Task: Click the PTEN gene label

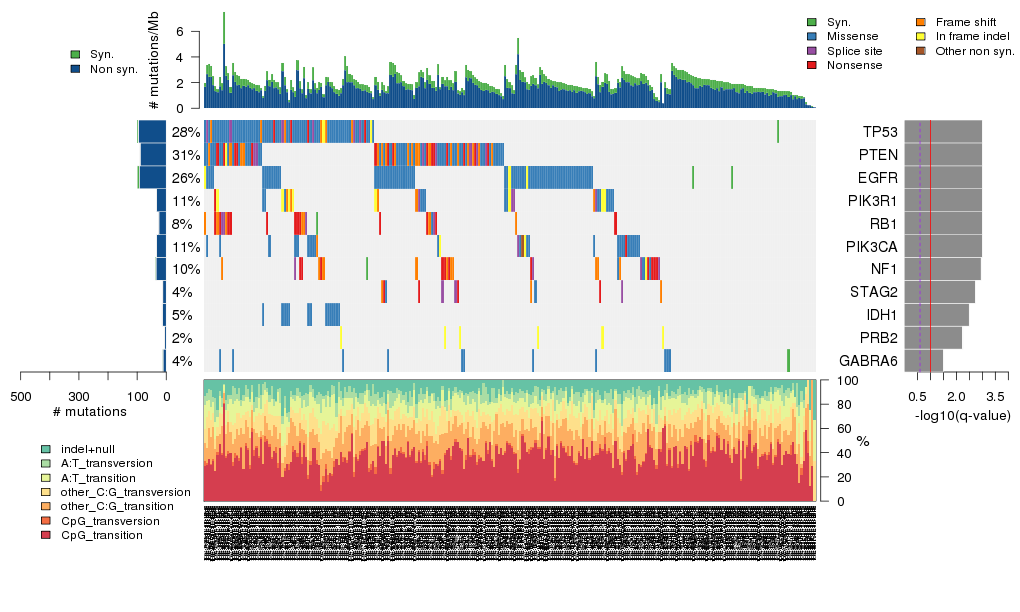Action: click(x=879, y=155)
